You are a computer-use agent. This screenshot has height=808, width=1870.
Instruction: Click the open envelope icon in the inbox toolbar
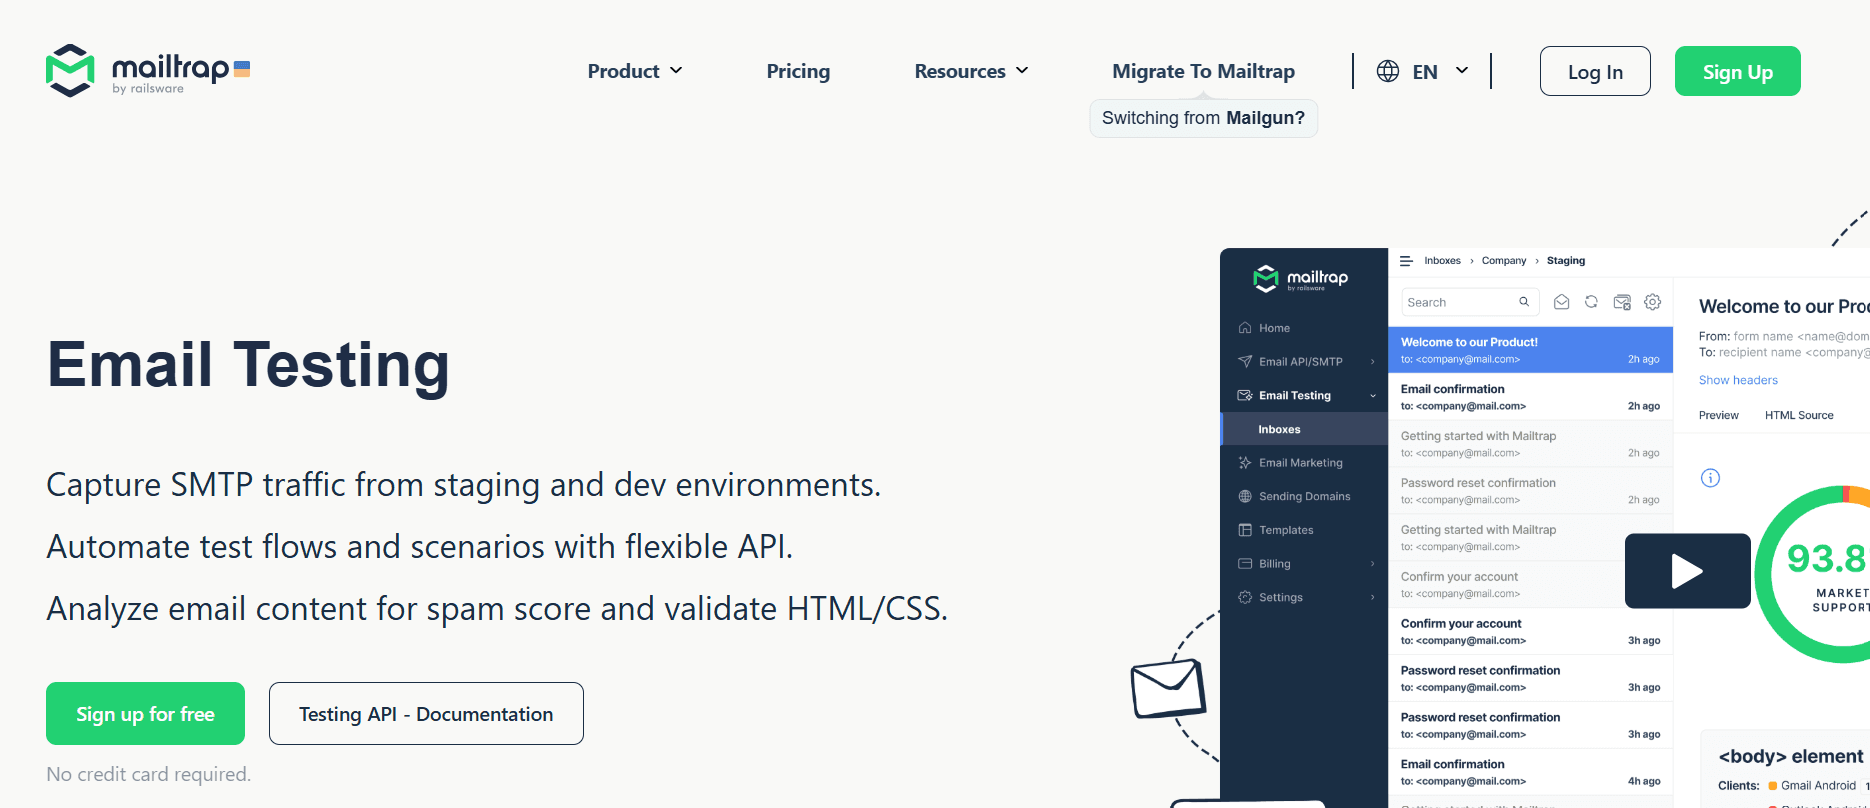(x=1561, y=302)
